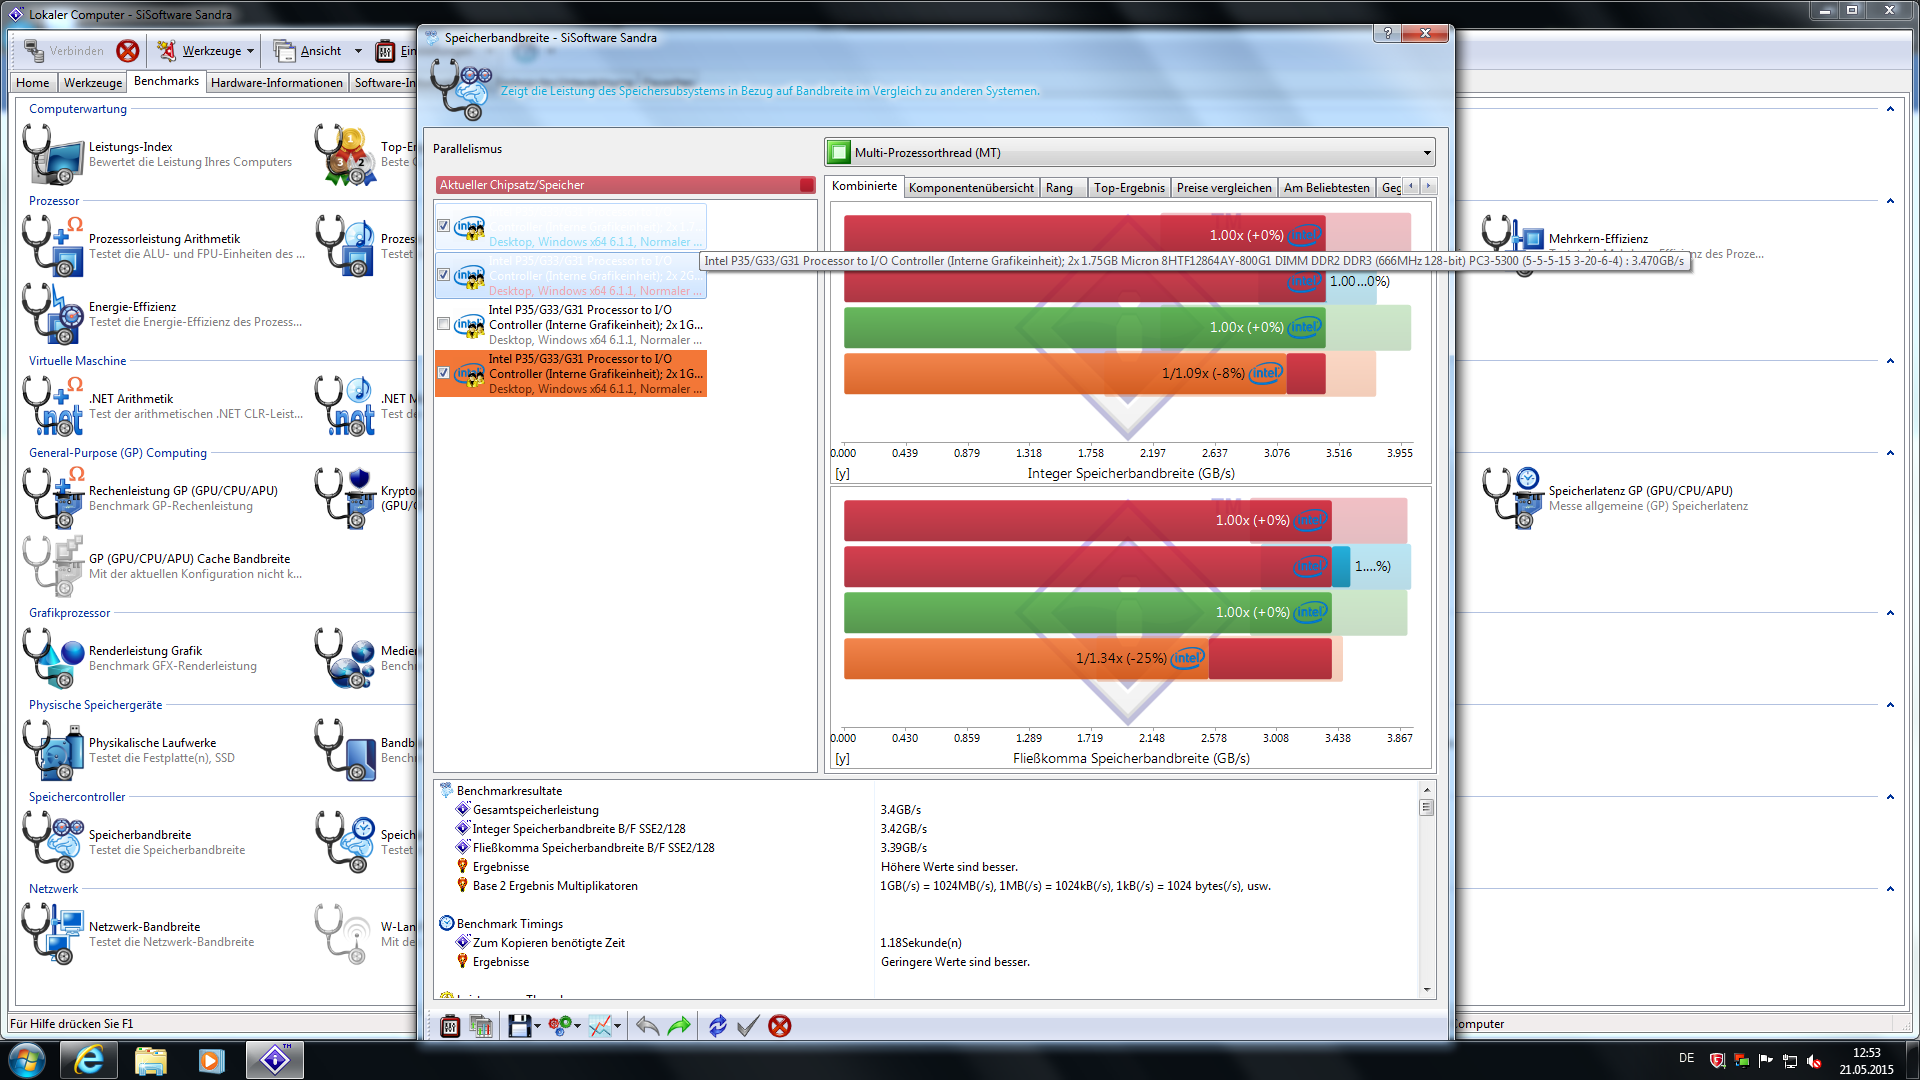1920x1080 pixels.
Task: Switch to the Komponentenübersicht tab
Action: pos(971,188)
